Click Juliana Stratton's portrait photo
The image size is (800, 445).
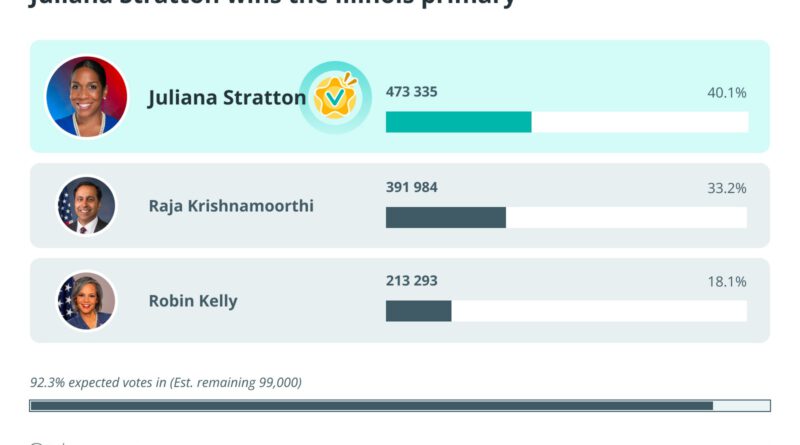[87, 97]
